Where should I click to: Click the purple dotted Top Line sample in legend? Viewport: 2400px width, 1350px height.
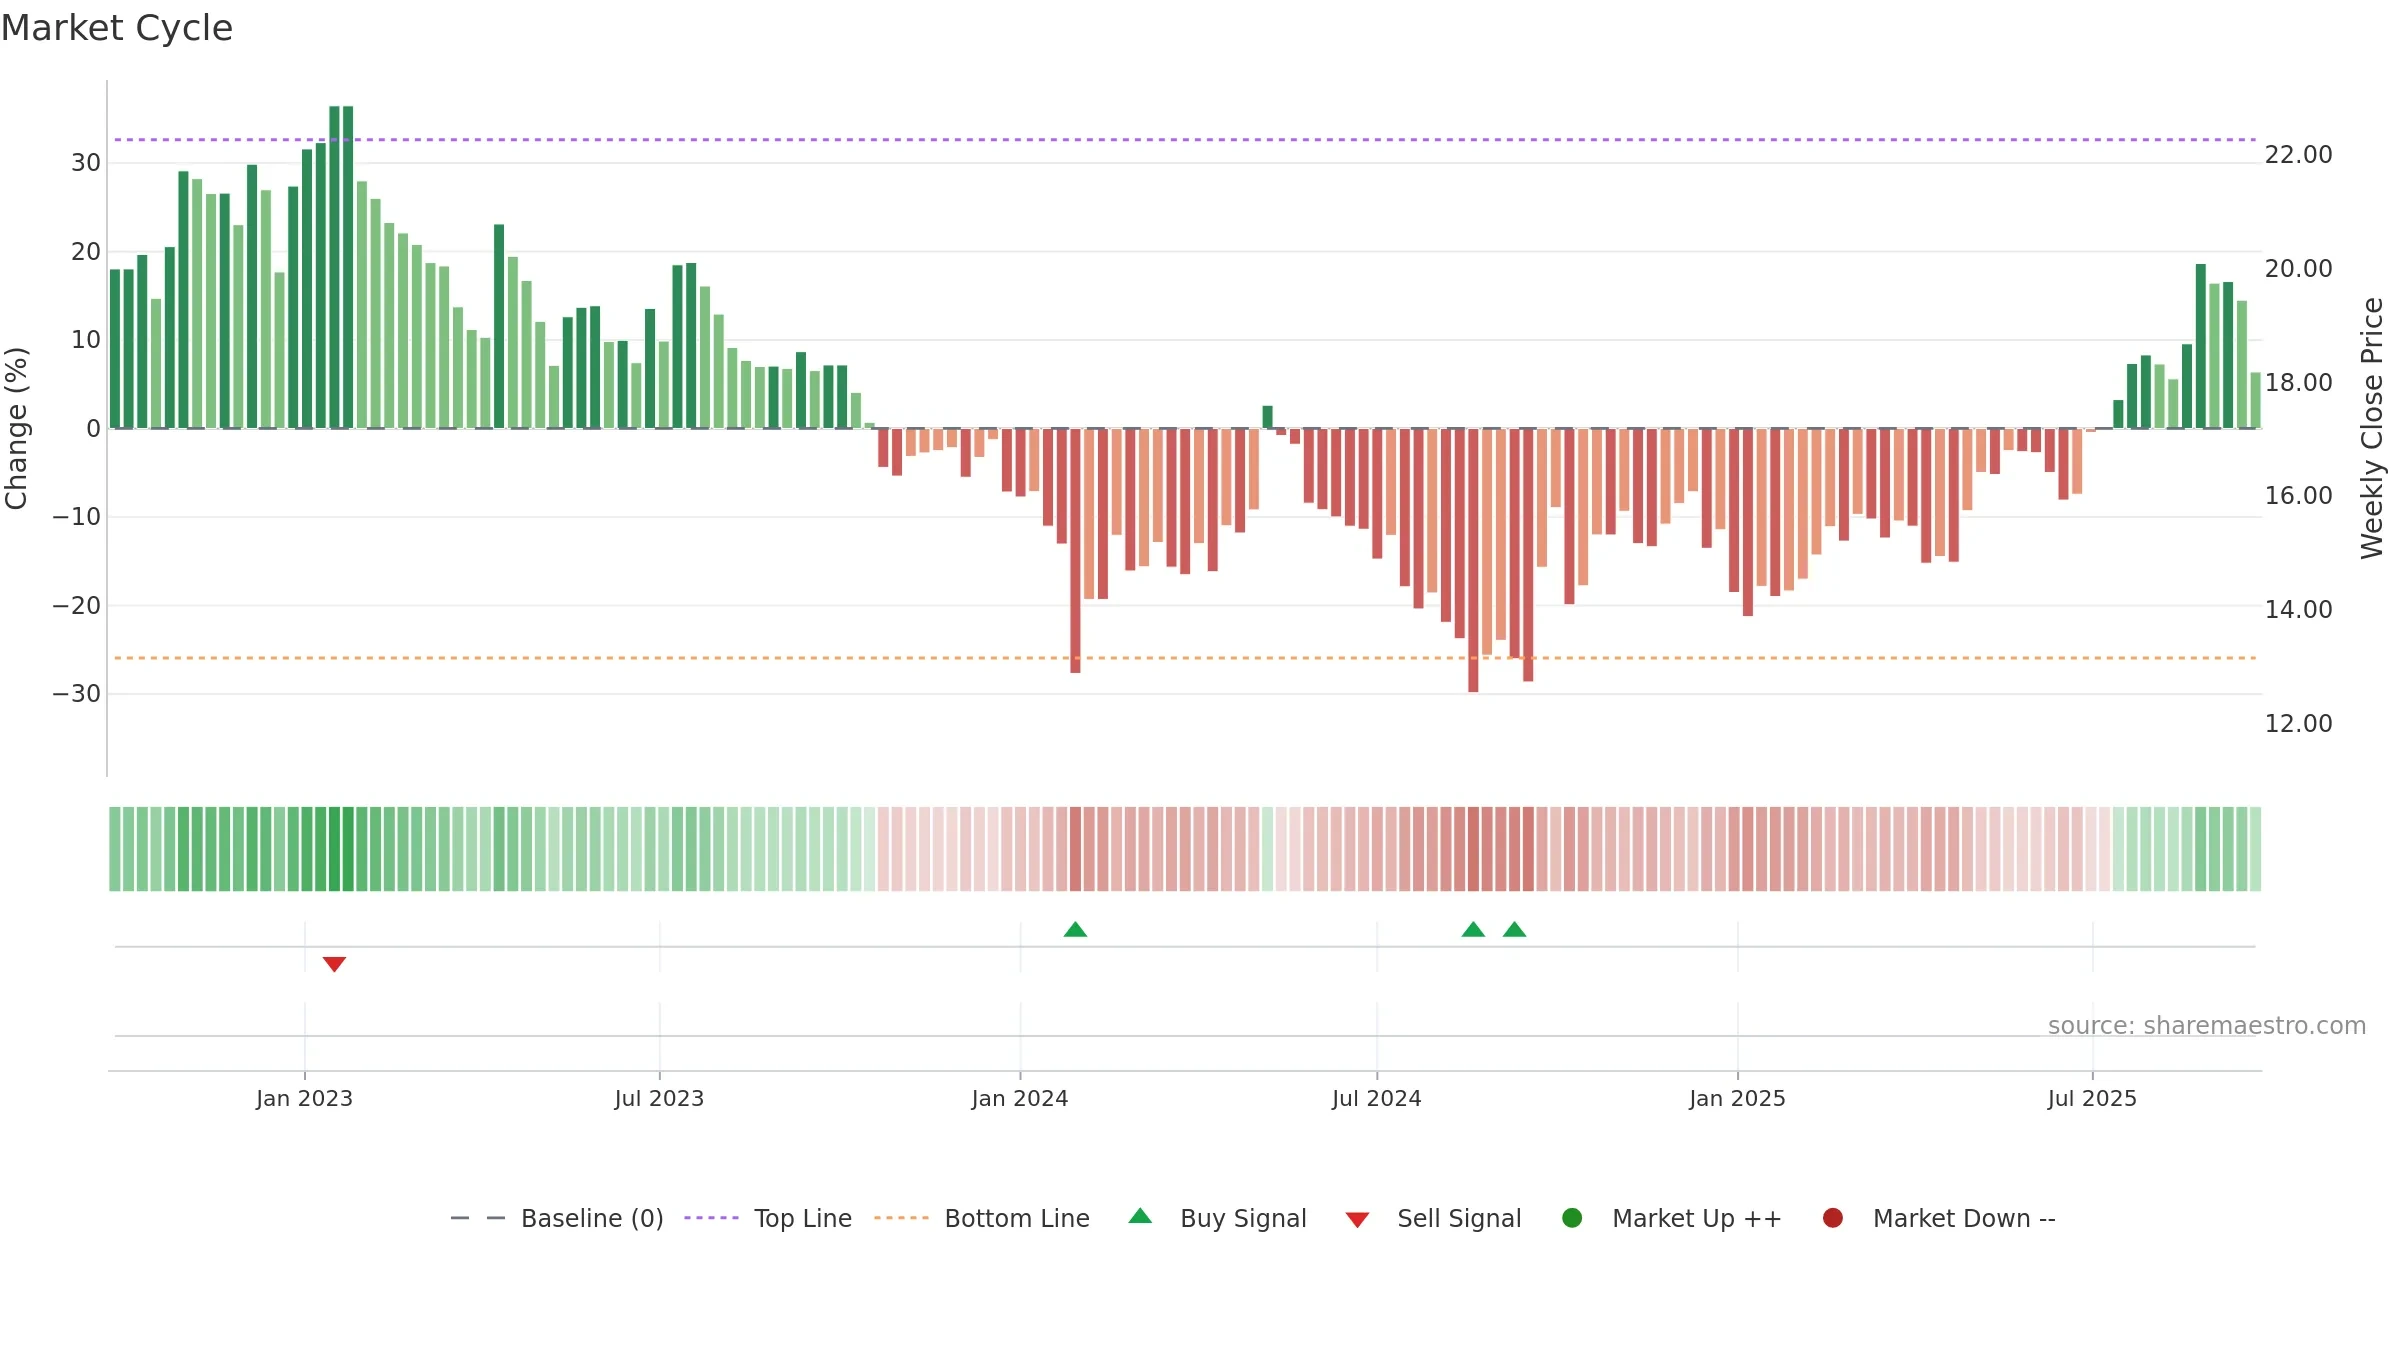pos(711,1218)
